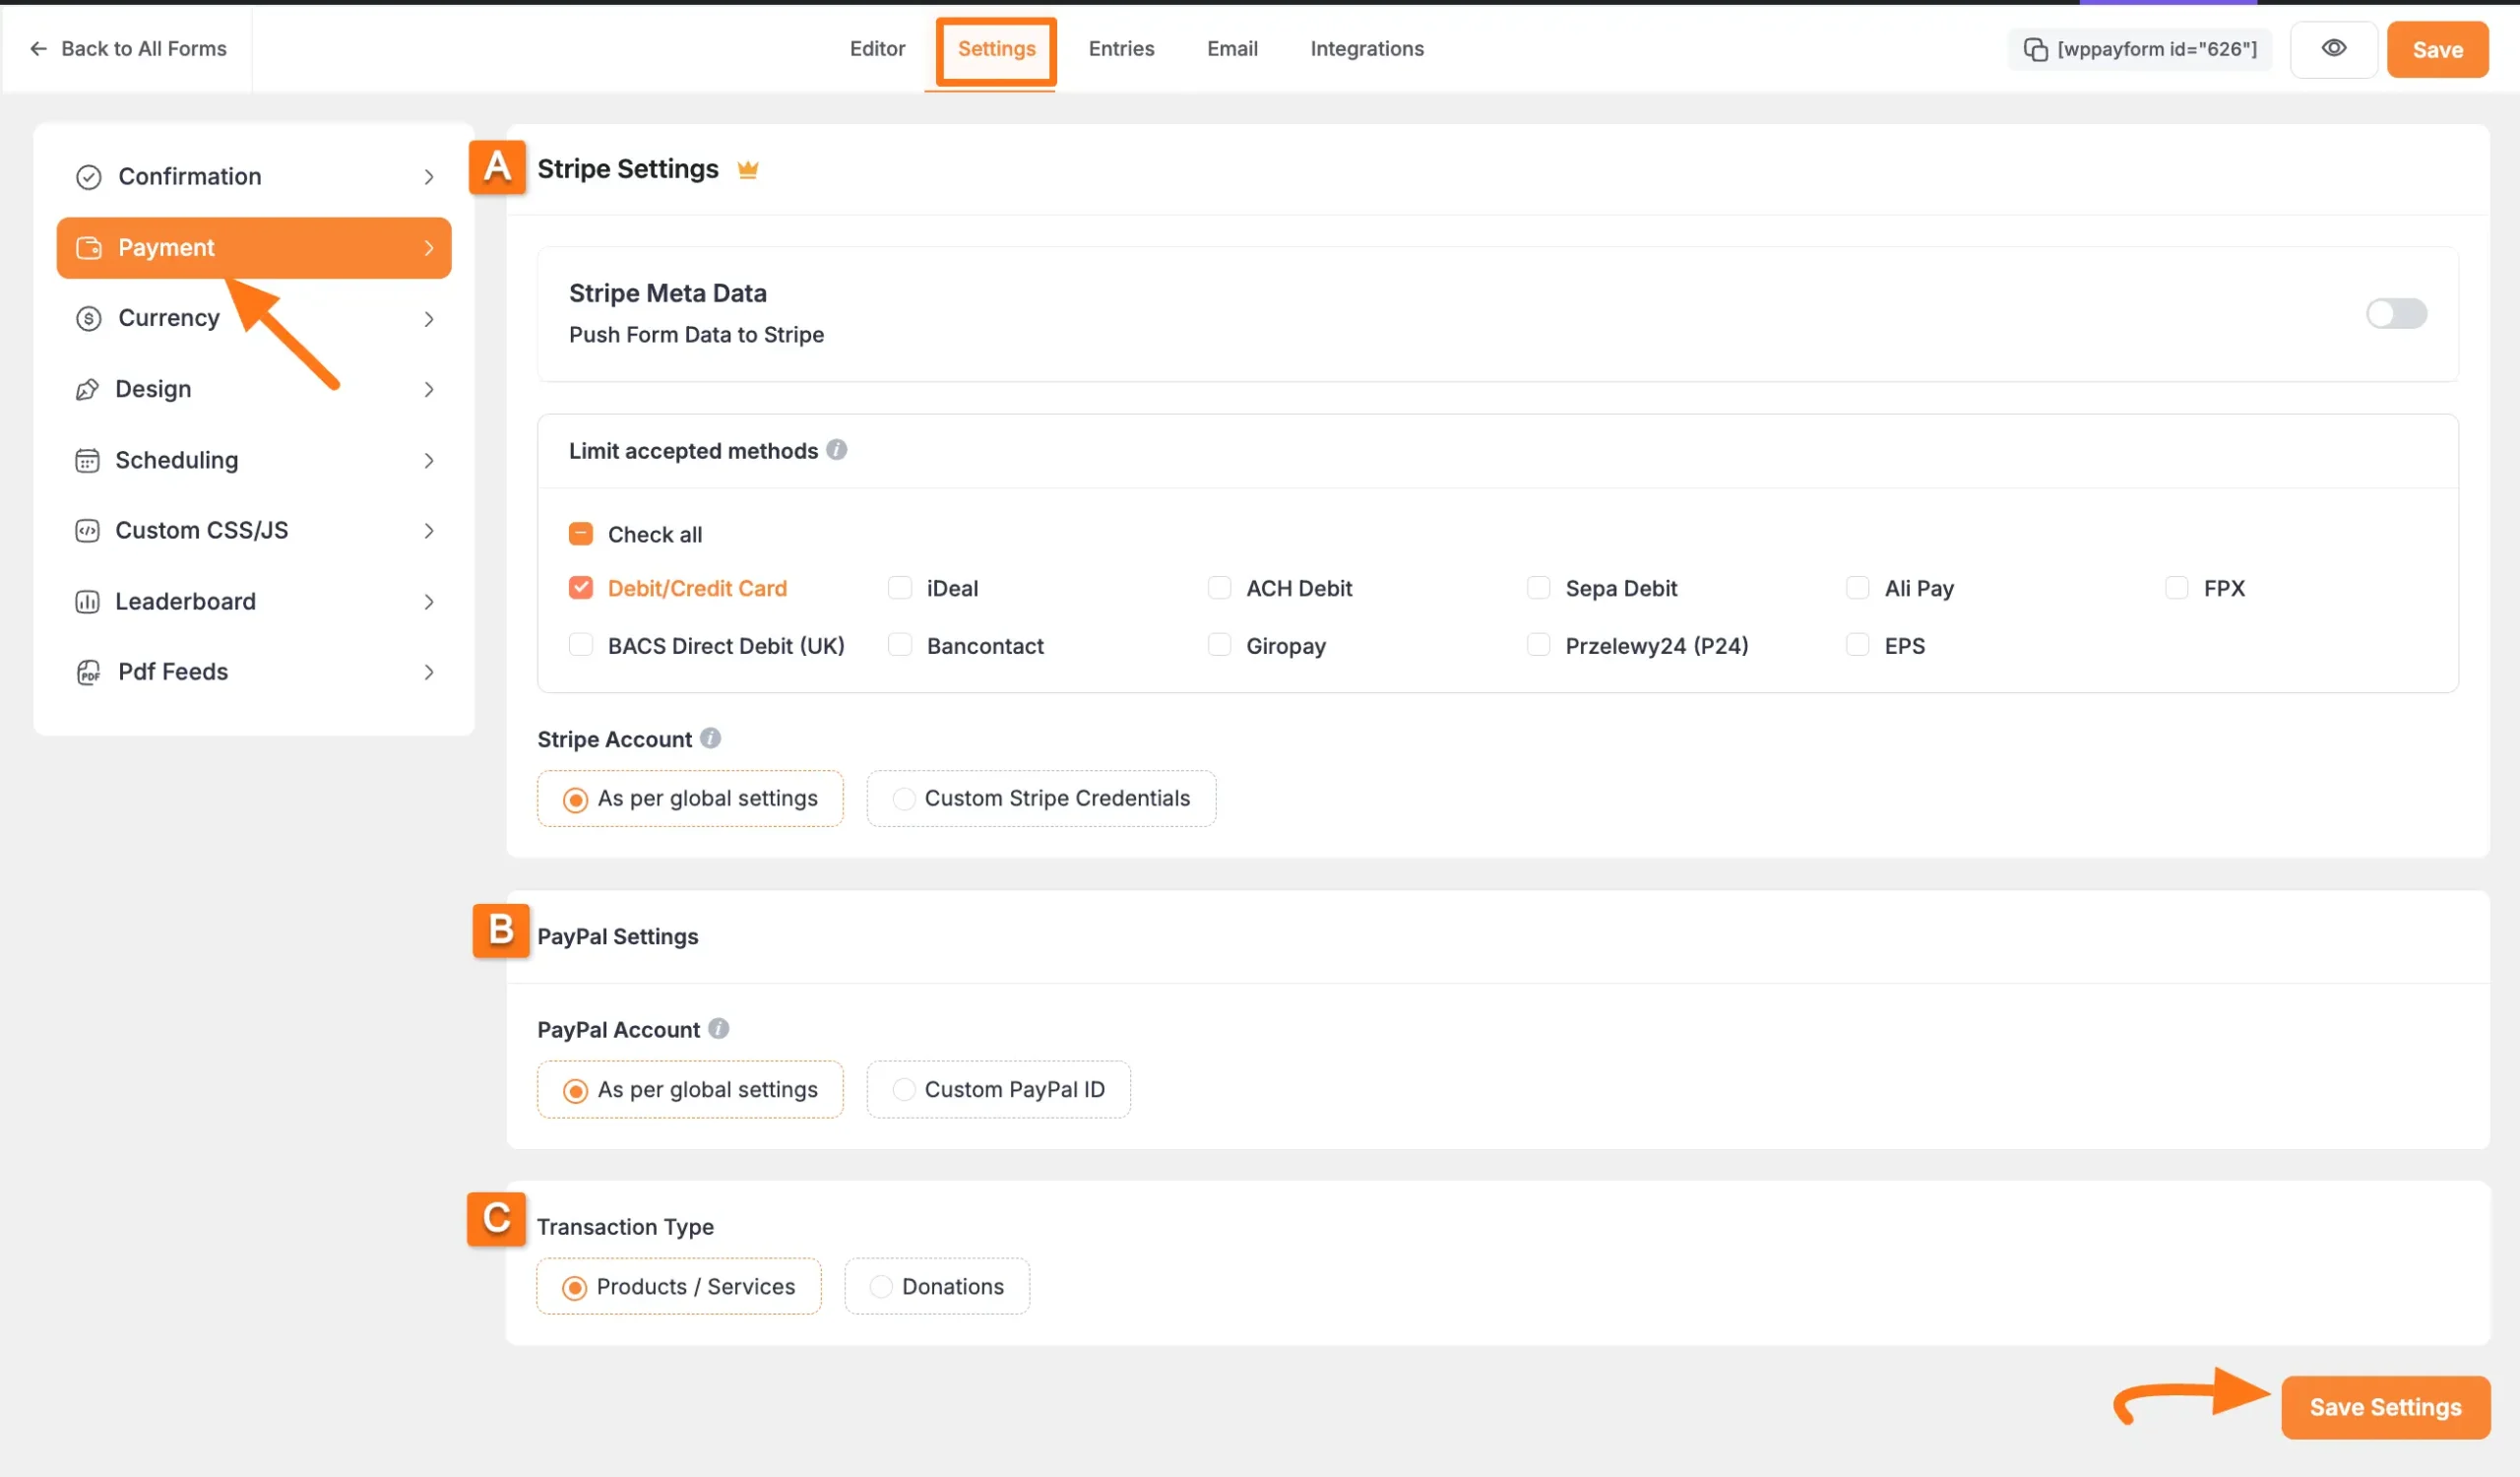Image resolution: width=2520 pixels, height=1477 pixels.
Task: Select the Payment wallet icon
Action: [x=88, y=247]
